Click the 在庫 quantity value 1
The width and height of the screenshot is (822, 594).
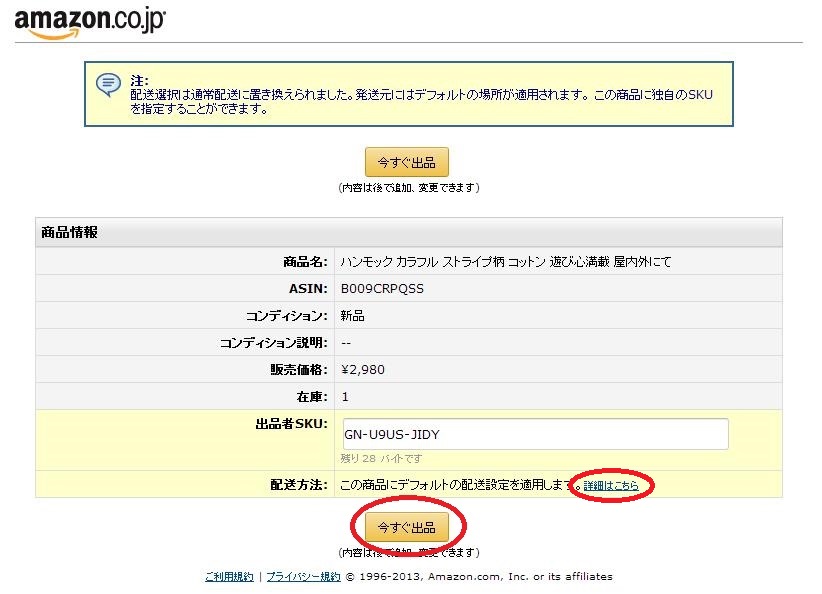click(x=343, y=397)
